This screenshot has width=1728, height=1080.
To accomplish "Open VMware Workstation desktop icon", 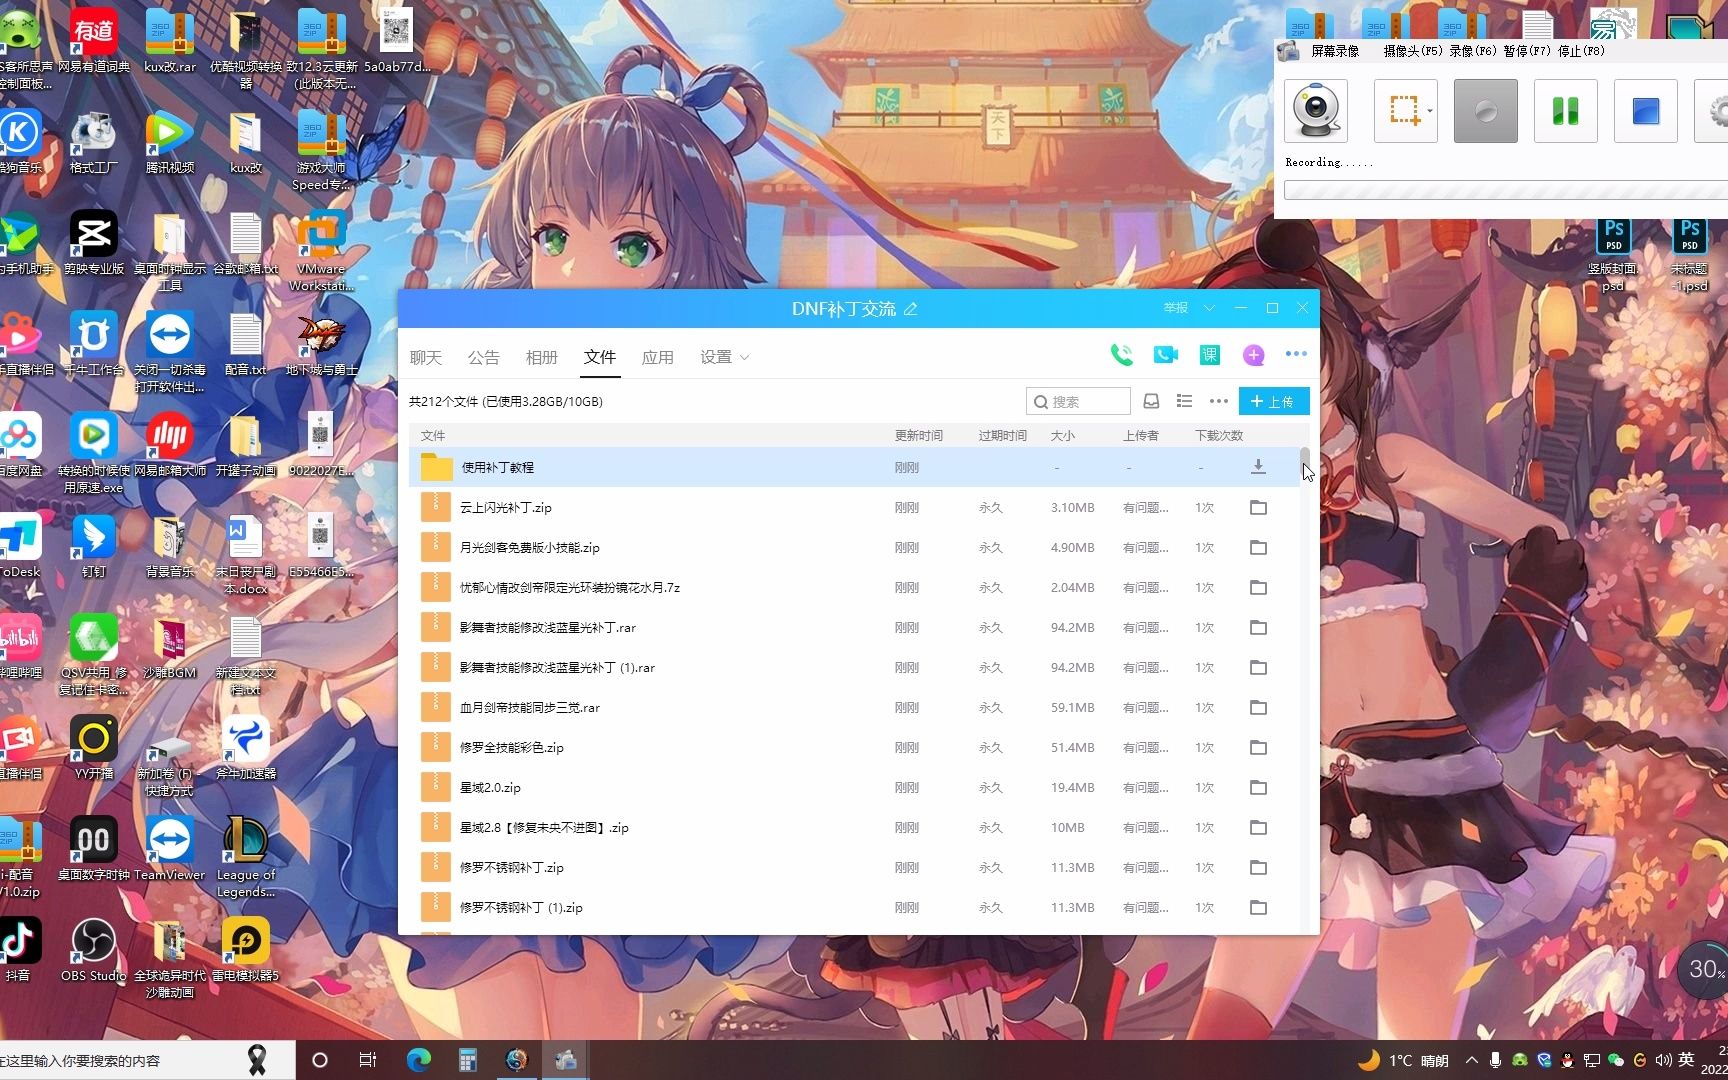I will coord(321,252).
